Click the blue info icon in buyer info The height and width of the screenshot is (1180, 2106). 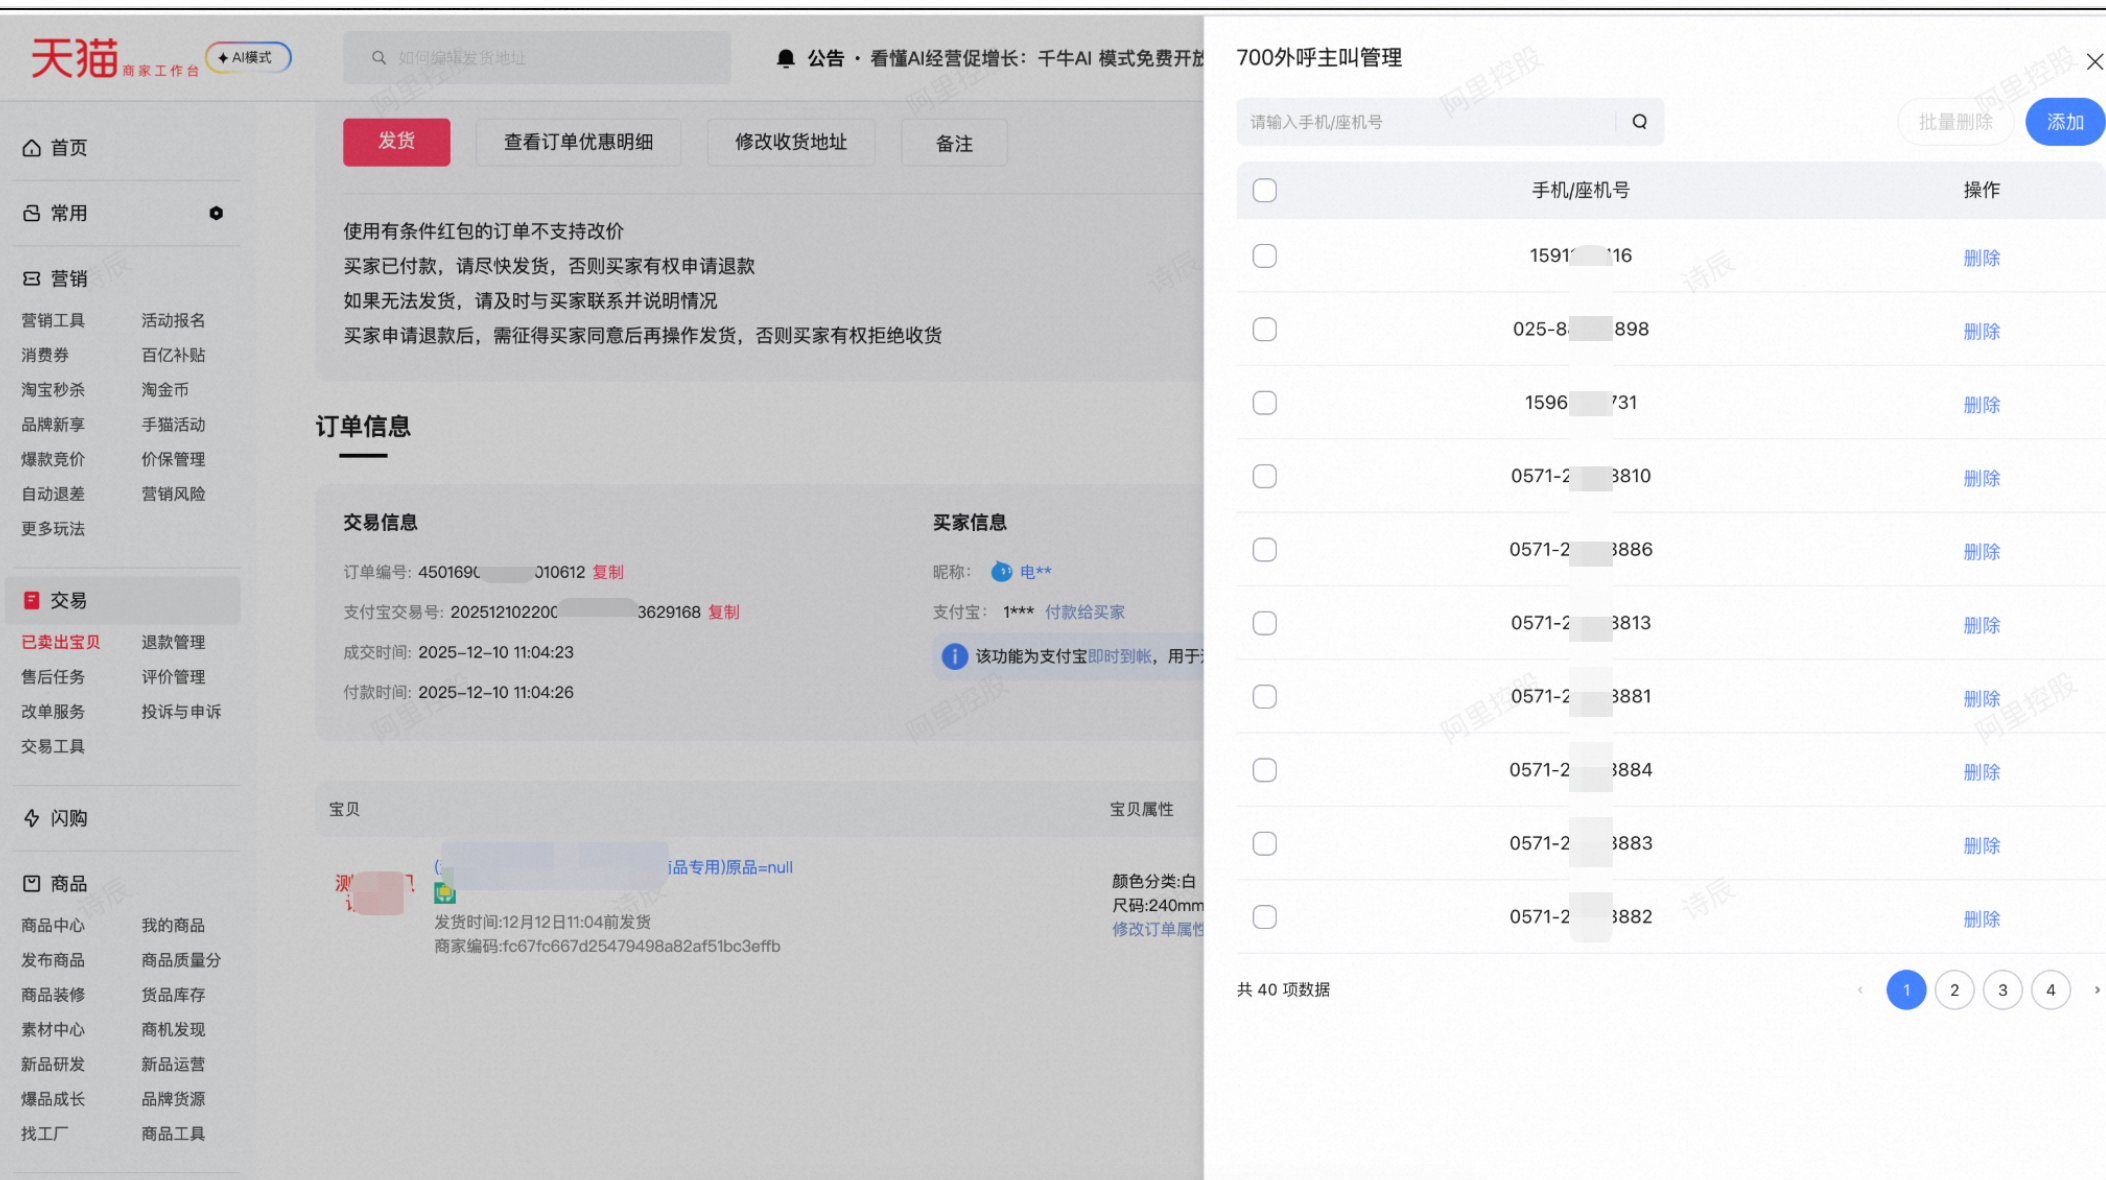(x=955, y=656)
